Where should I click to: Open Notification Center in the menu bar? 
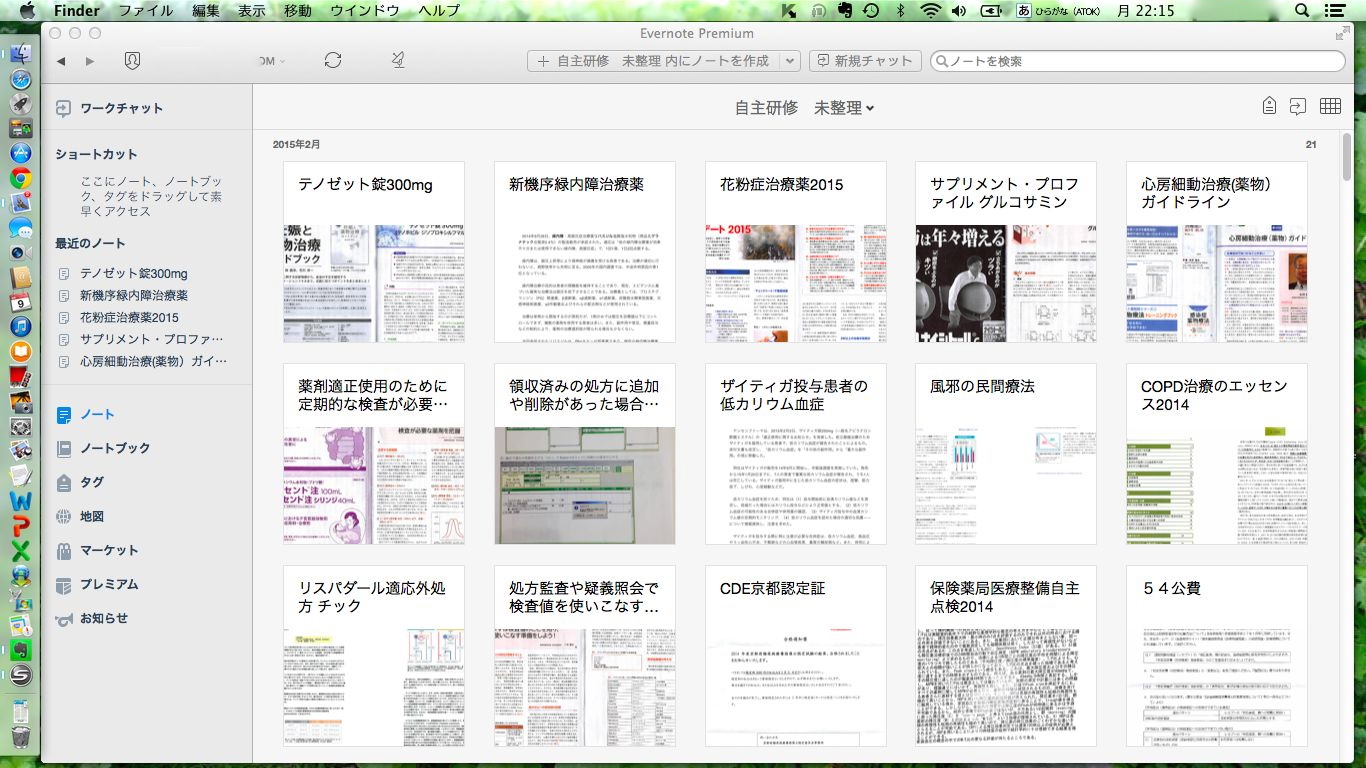tap(1335, 11)
